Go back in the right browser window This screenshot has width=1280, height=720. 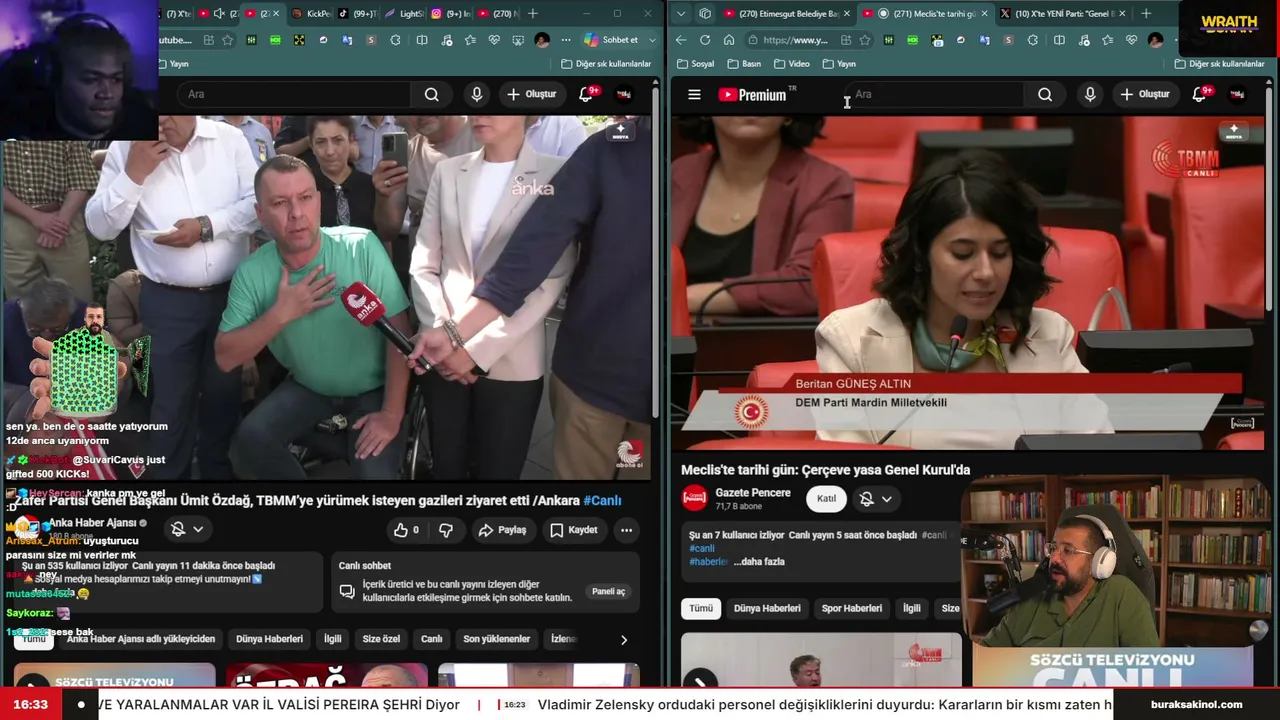coord(681,40)
